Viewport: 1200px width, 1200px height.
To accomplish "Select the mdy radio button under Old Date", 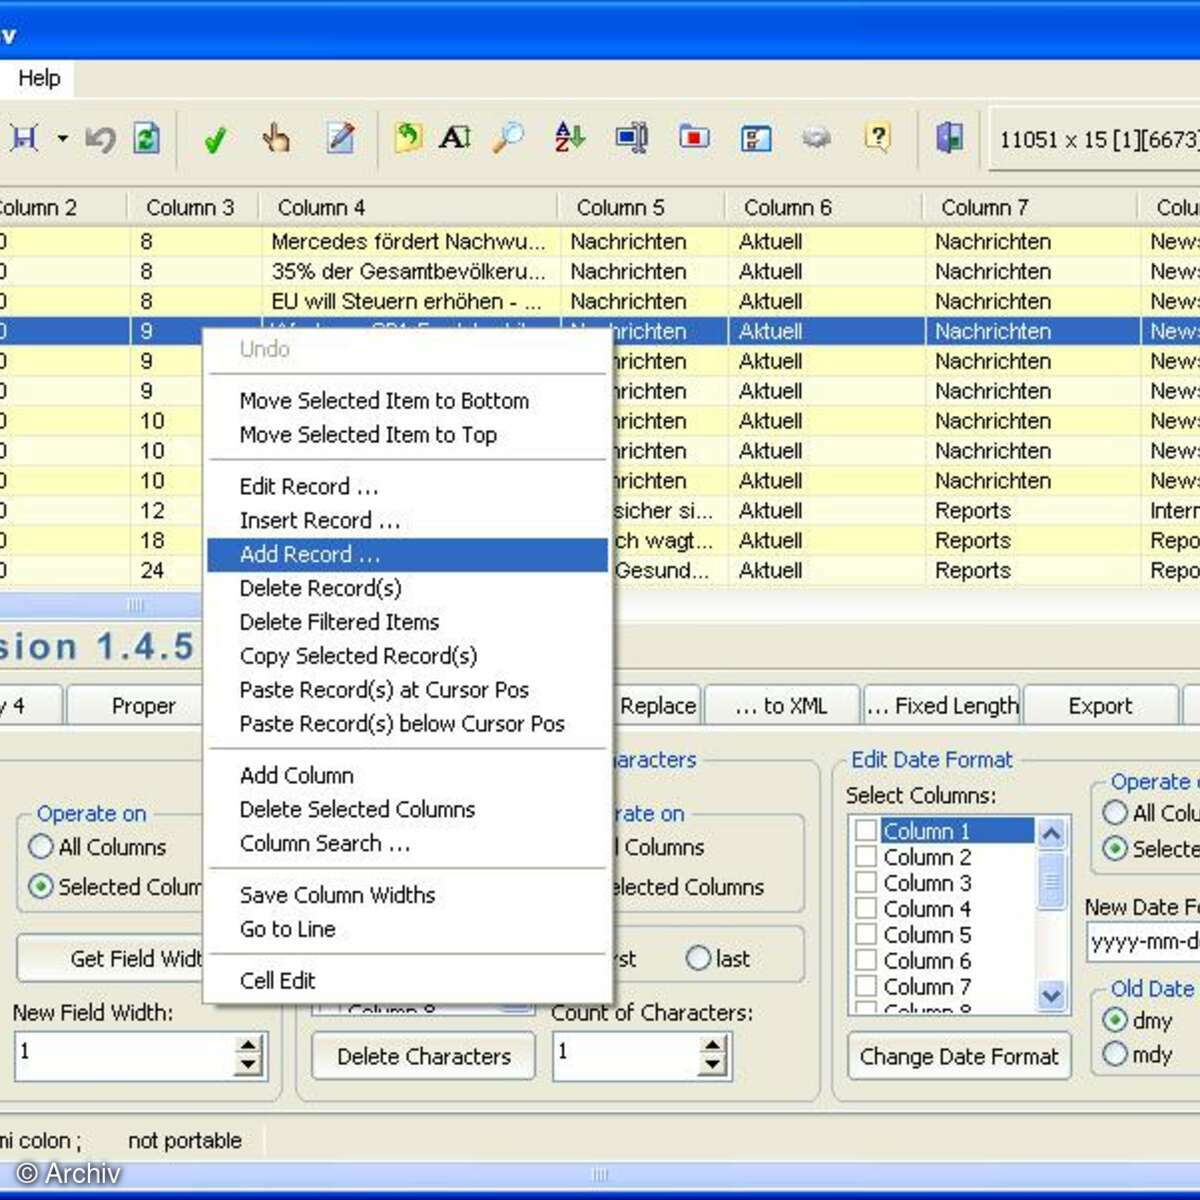I will coord(1116,1054).
